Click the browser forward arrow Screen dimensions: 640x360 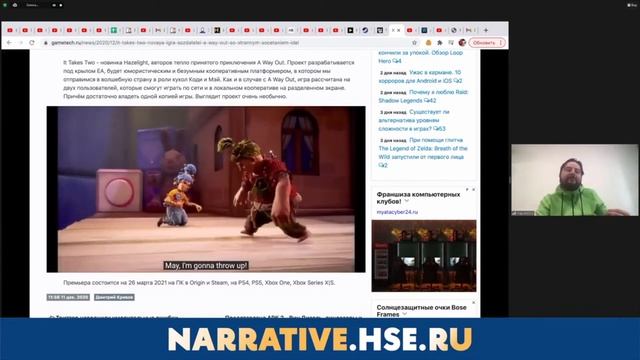pos(20,42)
